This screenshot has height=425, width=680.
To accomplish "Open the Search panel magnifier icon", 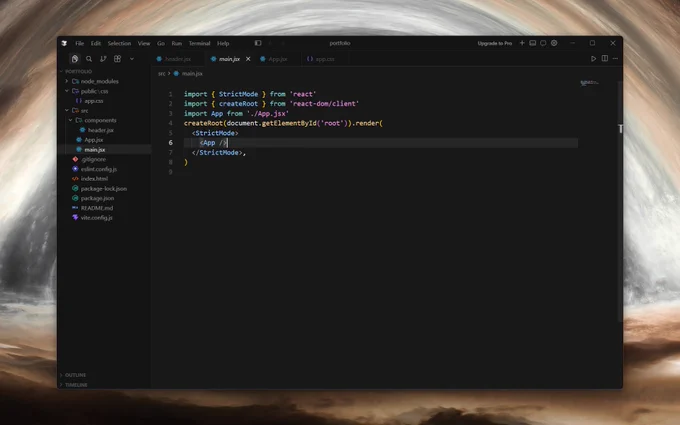I will coord(89,59).
